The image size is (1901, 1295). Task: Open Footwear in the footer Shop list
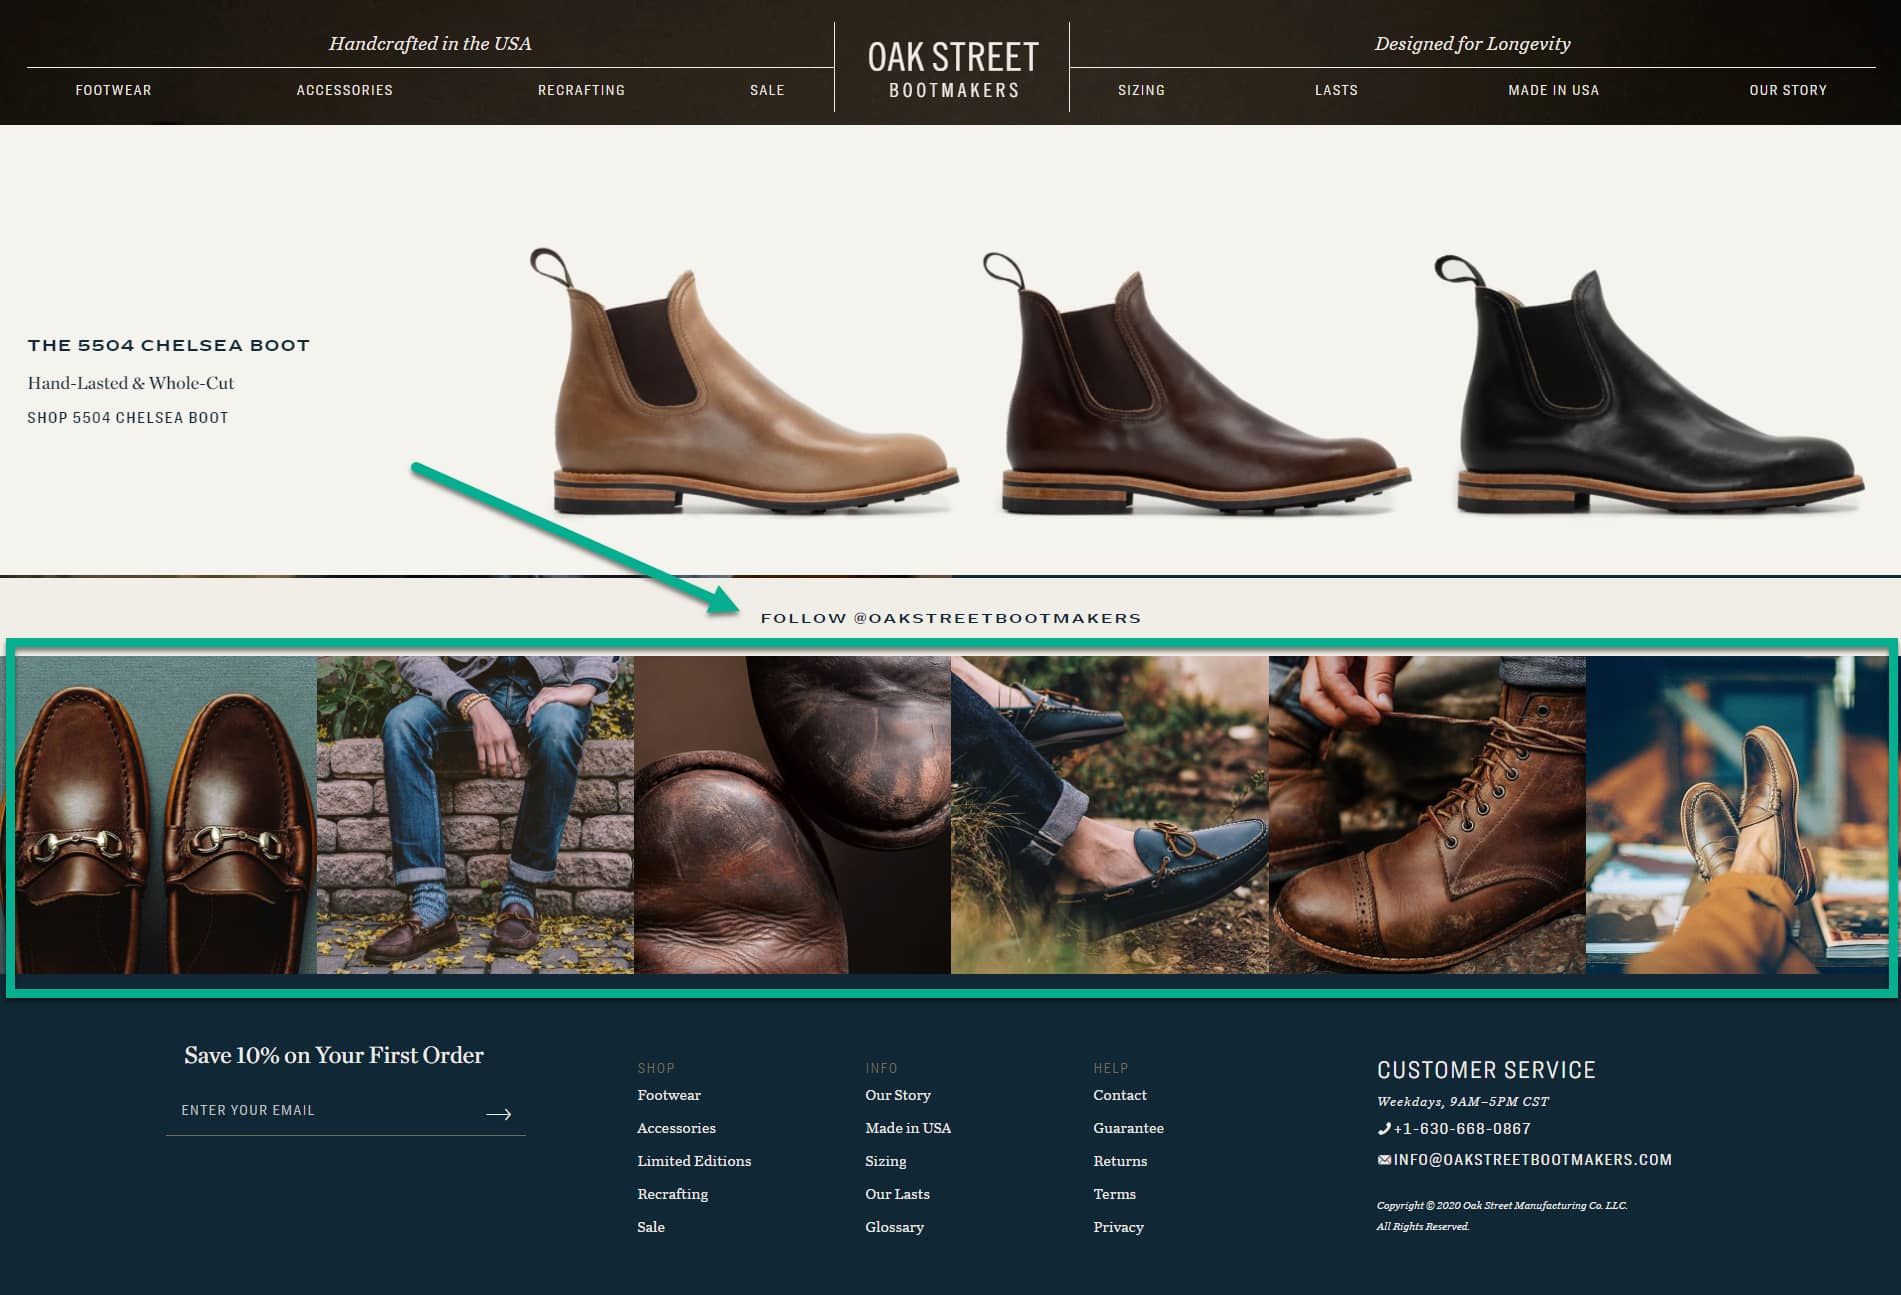[x=669, y=1095]
